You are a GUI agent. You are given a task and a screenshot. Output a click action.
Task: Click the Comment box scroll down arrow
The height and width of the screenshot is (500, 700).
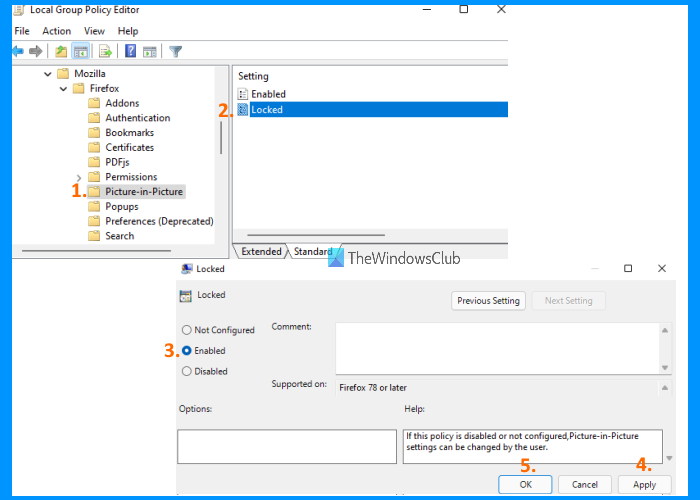coord(665,368)
